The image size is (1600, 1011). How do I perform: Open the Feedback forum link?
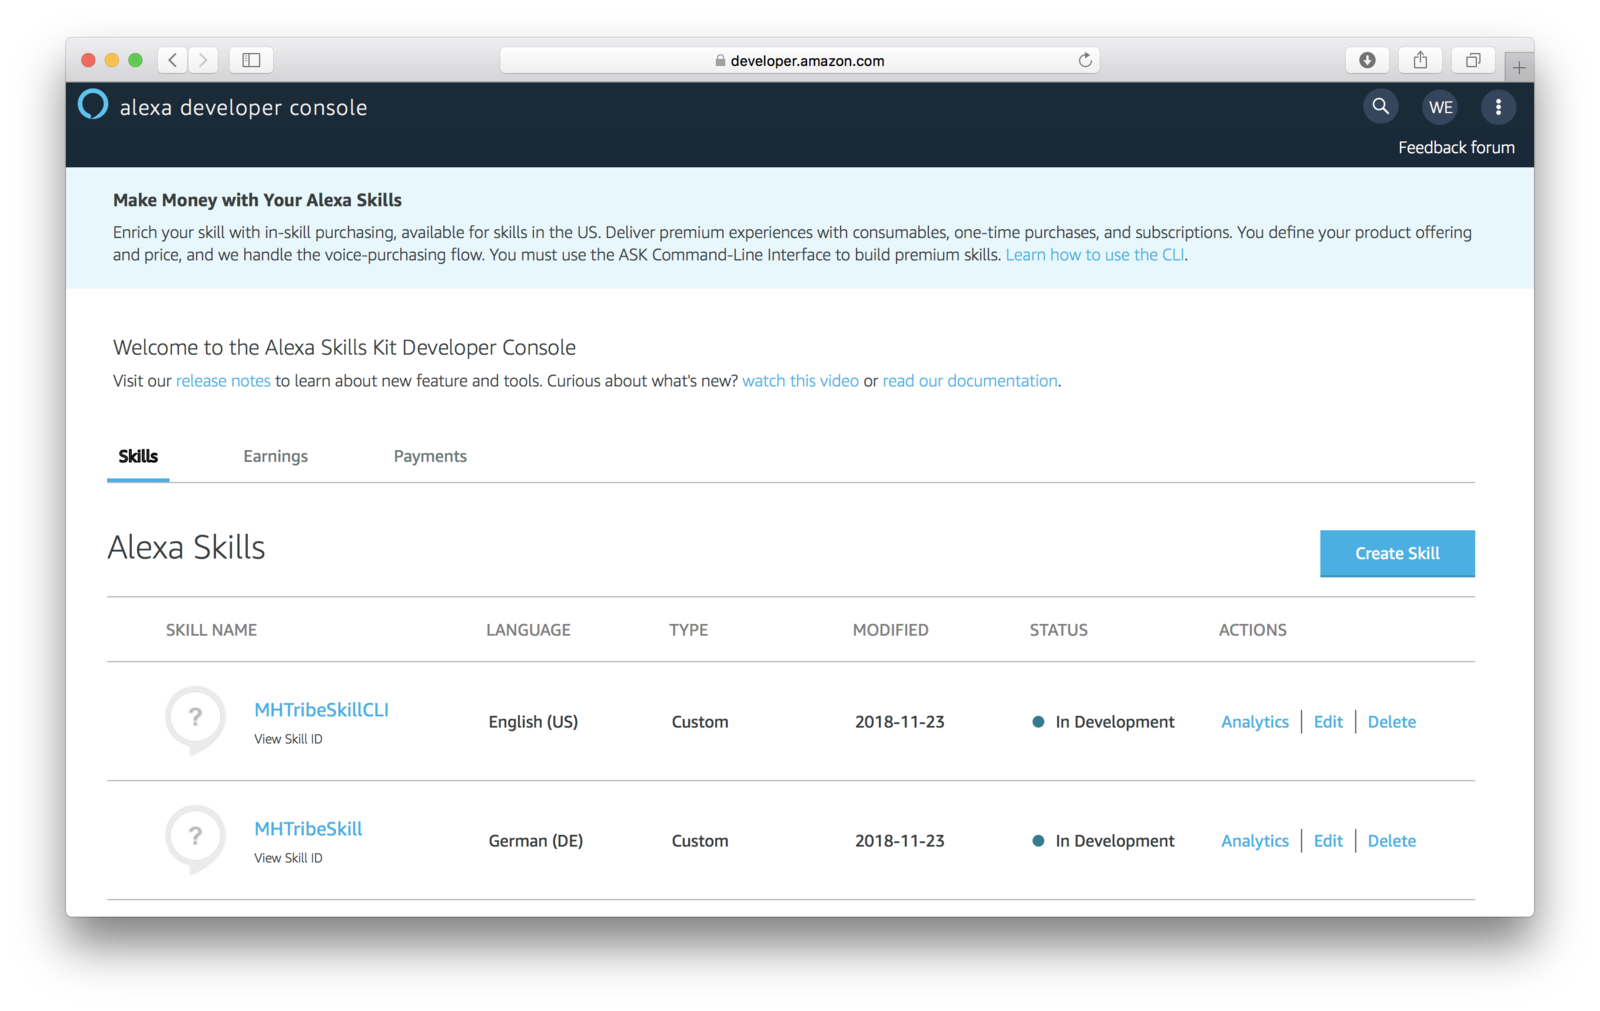1456,147
